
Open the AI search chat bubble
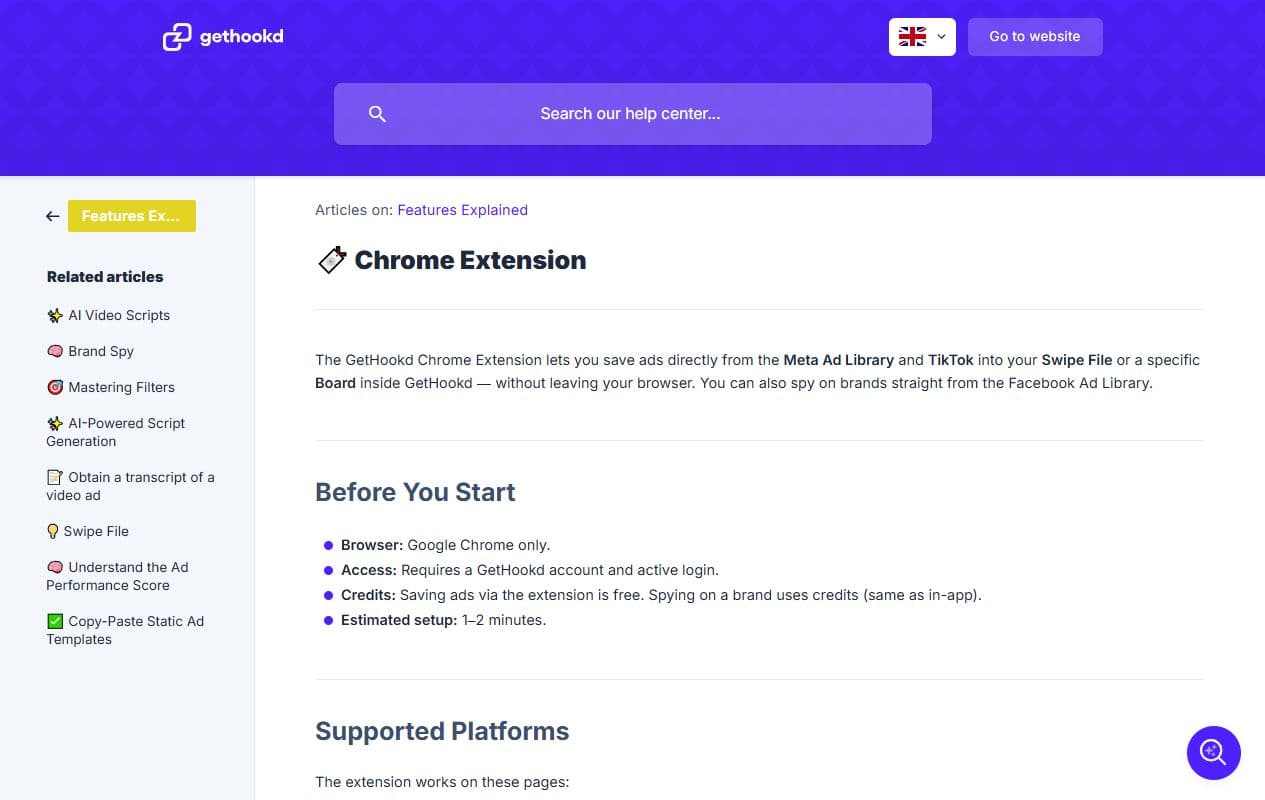pos(1213,753)
